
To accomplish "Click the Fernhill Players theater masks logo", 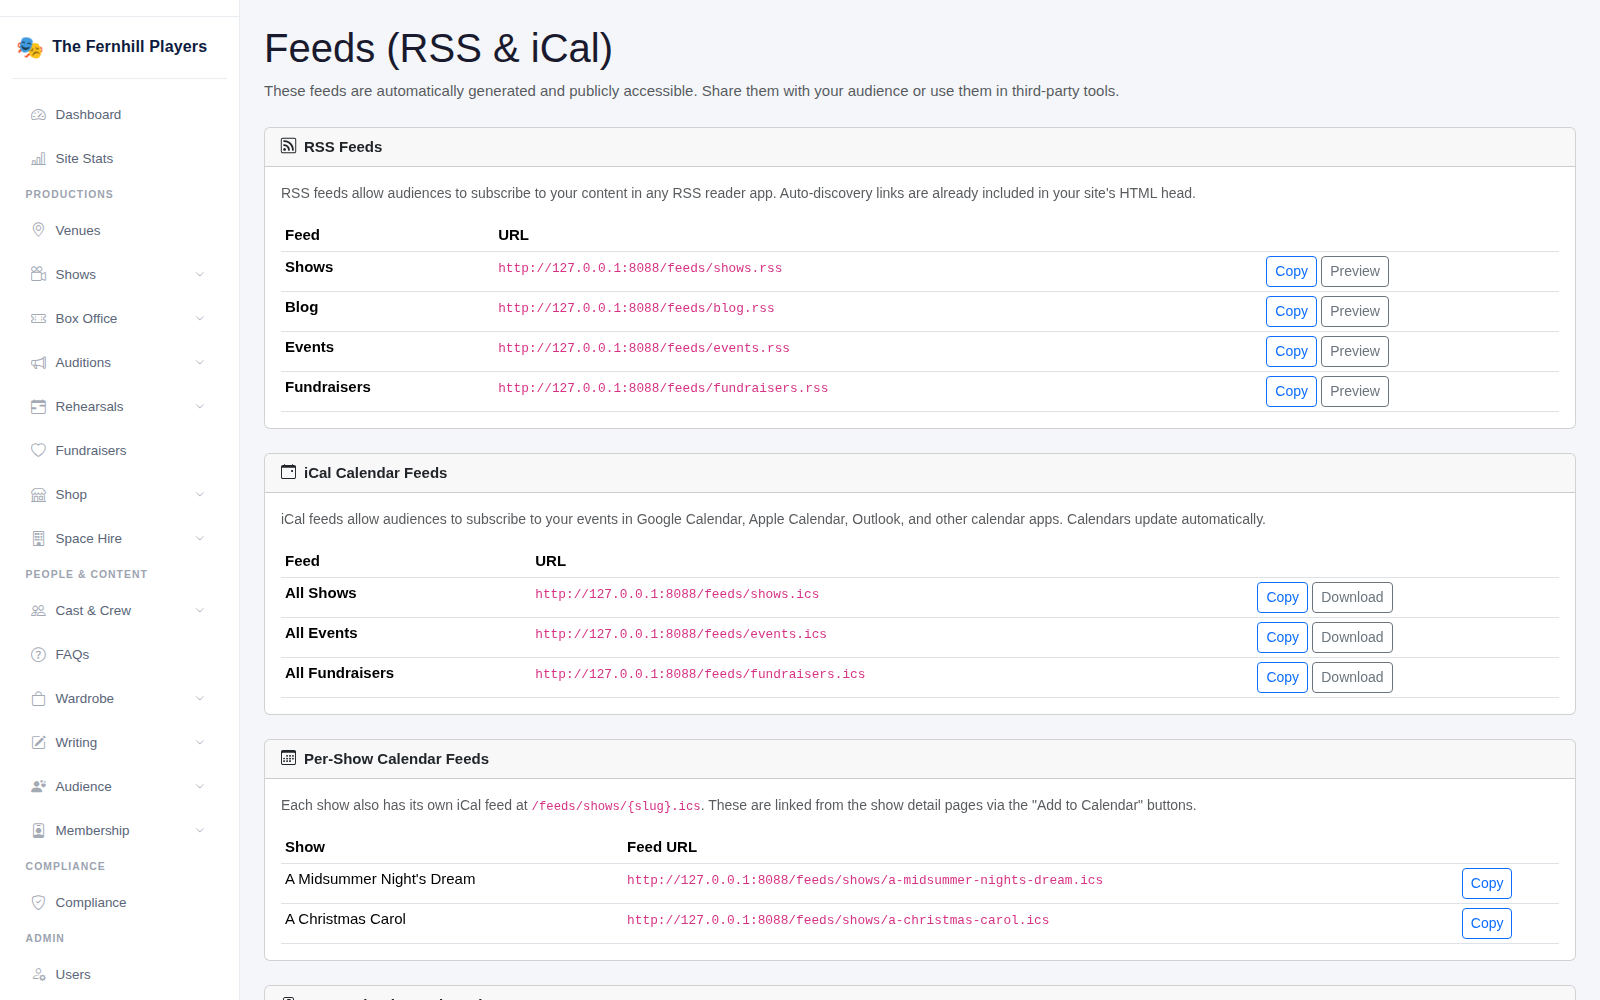I will [x=30, y=47].
